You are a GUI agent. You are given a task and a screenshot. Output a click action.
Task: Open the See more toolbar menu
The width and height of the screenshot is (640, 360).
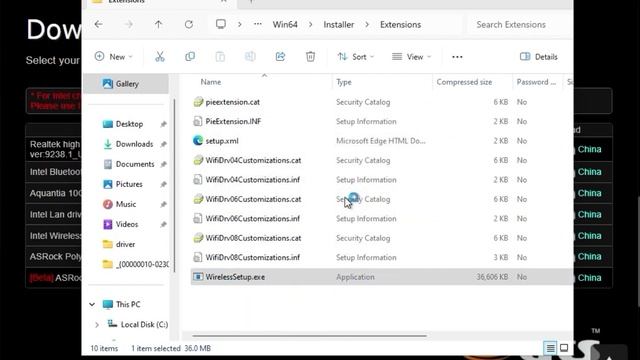pos(457,57)
